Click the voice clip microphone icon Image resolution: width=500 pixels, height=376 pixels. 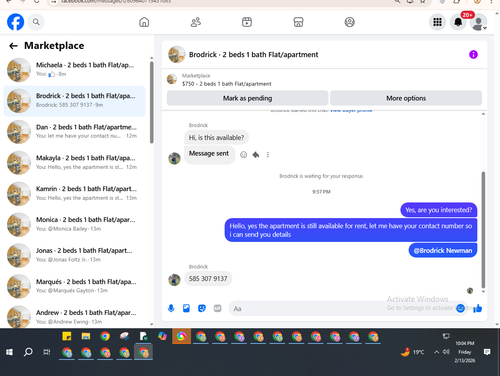(x=171, y=308)
